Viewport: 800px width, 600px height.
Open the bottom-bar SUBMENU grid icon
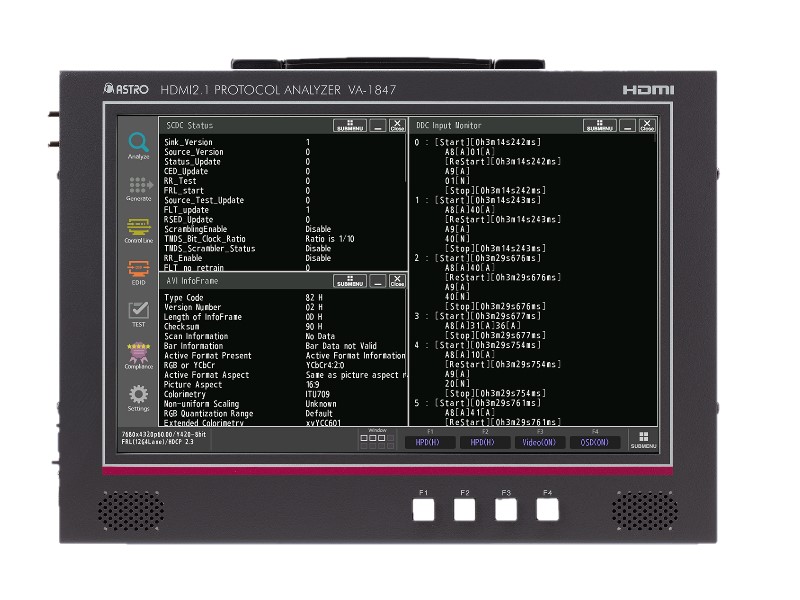[x=643, y=439]
